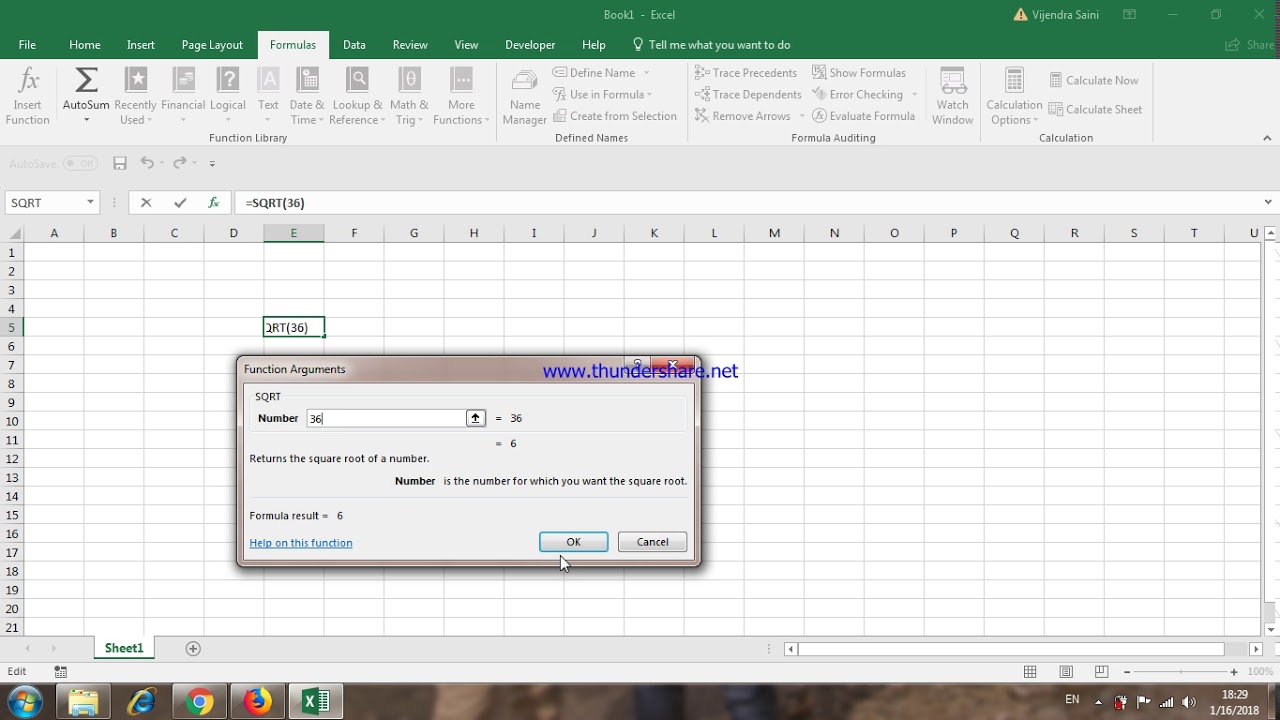Expand the Name Box dropdown
This screenshot has height=720, width=1280.
click(x=90, y=202)
